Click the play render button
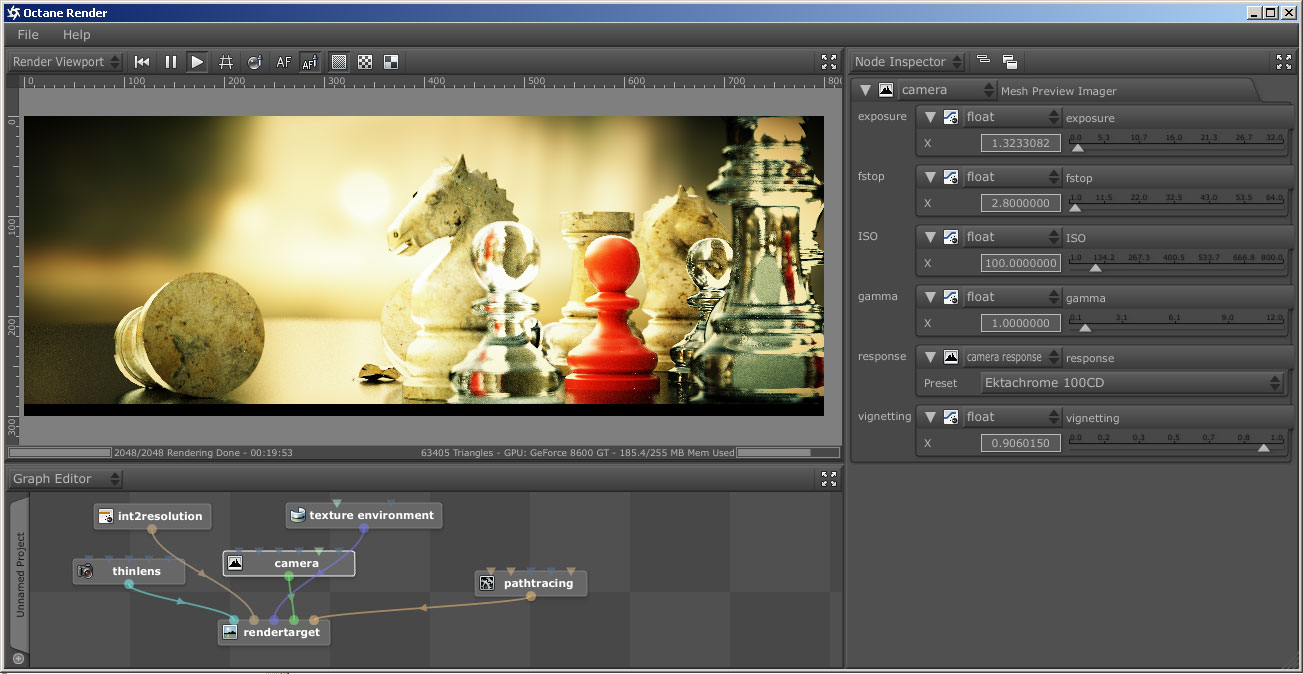Screen dimensions: 1303x674 coord(198,62)
